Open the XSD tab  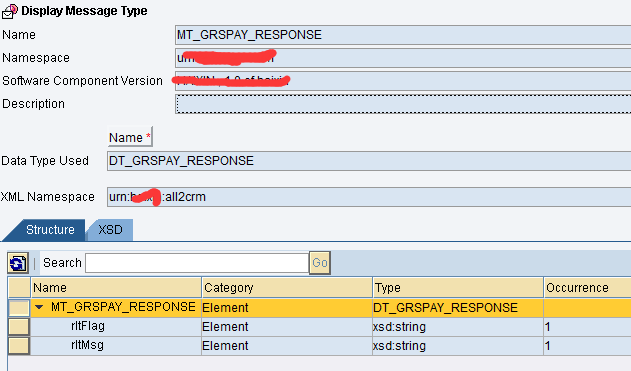[x=110, y=230]
